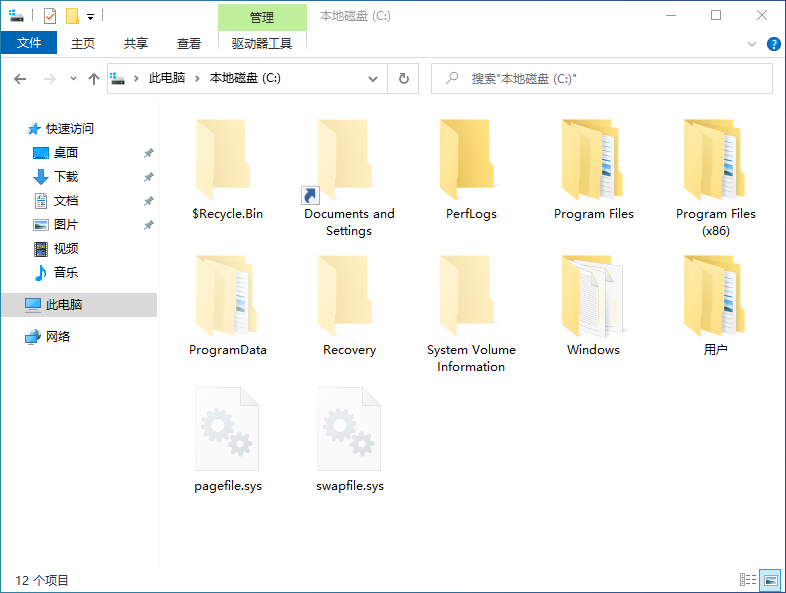The width and height of the screenshot is (786, 593).
Task: Open 下载 in navigation pane
Action: 66,176
